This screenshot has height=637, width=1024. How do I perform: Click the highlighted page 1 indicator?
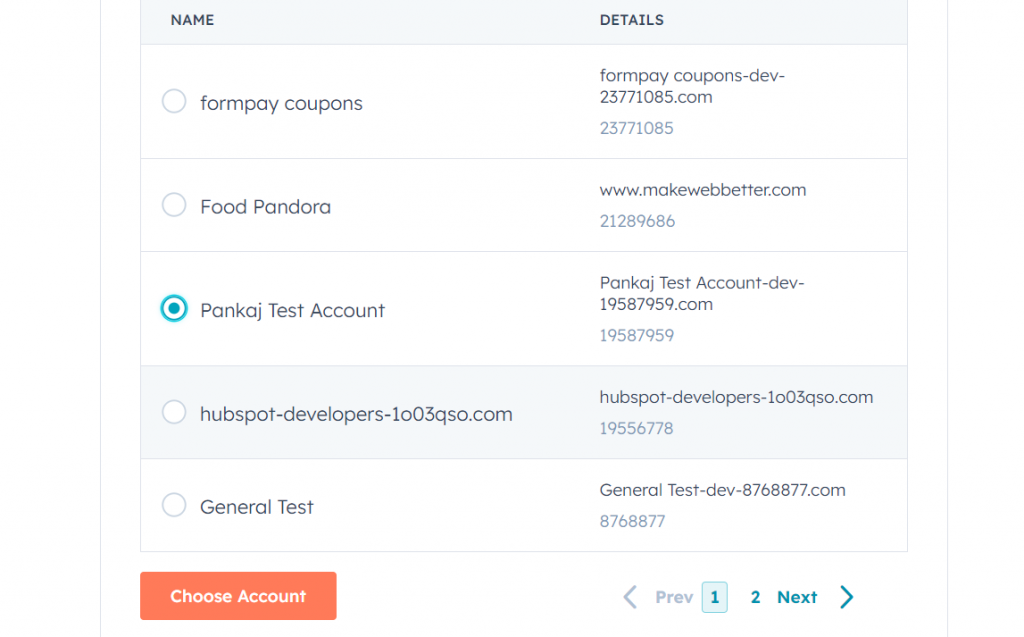[714, 597]
